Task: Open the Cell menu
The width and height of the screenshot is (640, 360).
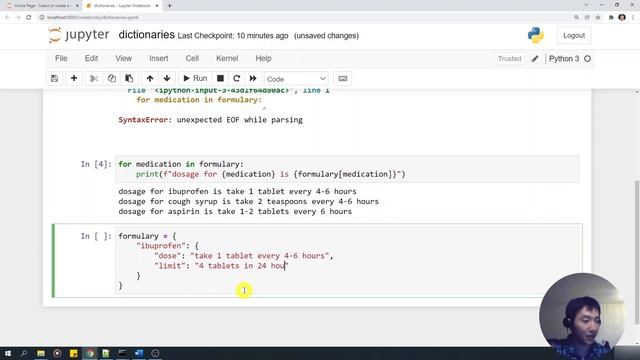Action: (x=192, y=58)
